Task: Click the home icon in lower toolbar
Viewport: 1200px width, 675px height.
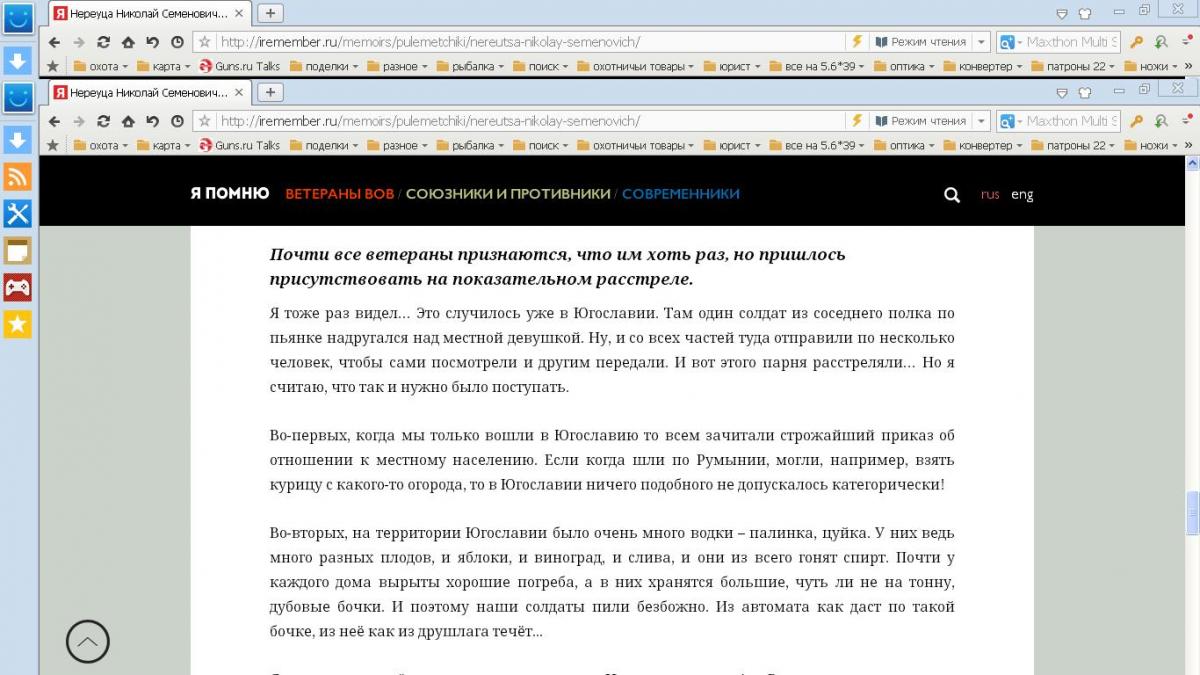Action: [128, 121]
